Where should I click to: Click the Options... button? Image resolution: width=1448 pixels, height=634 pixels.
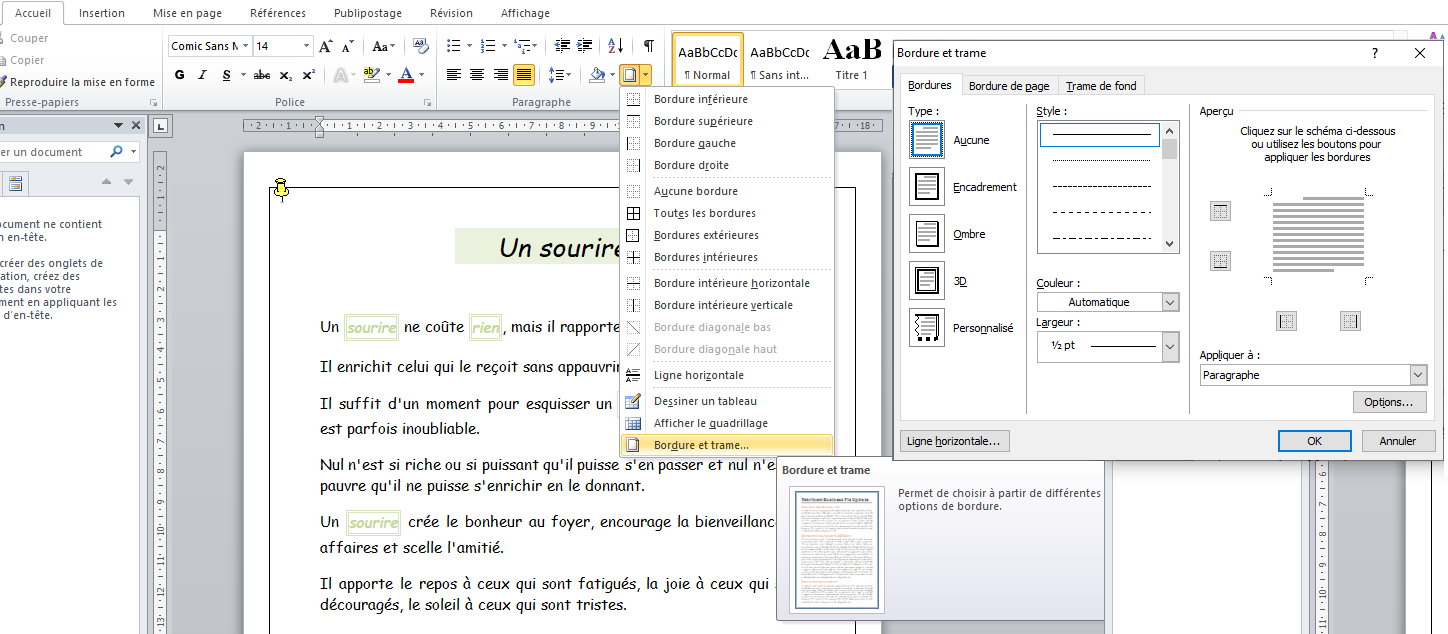(x=1388, y=402)
